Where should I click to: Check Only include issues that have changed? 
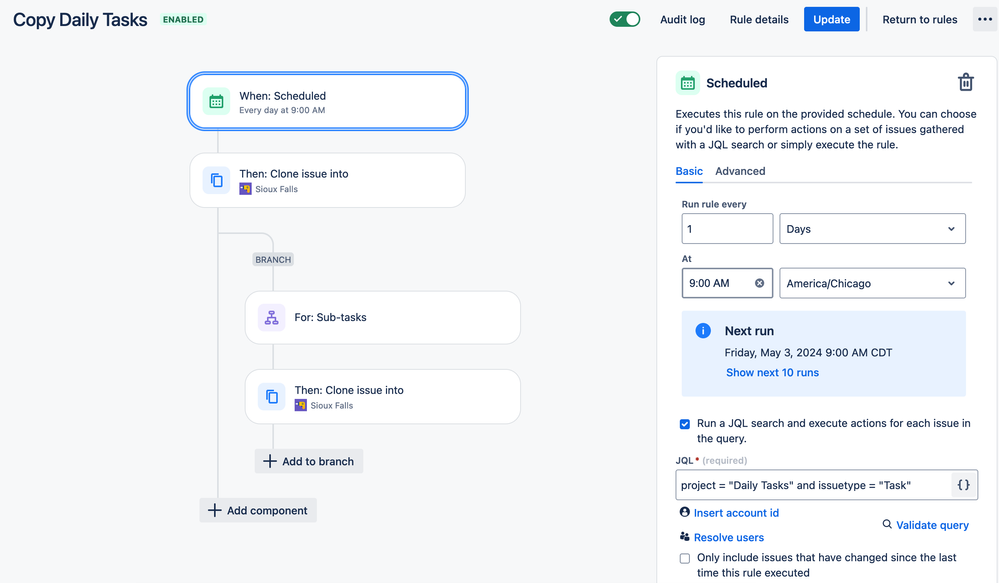tap(685, 558)
